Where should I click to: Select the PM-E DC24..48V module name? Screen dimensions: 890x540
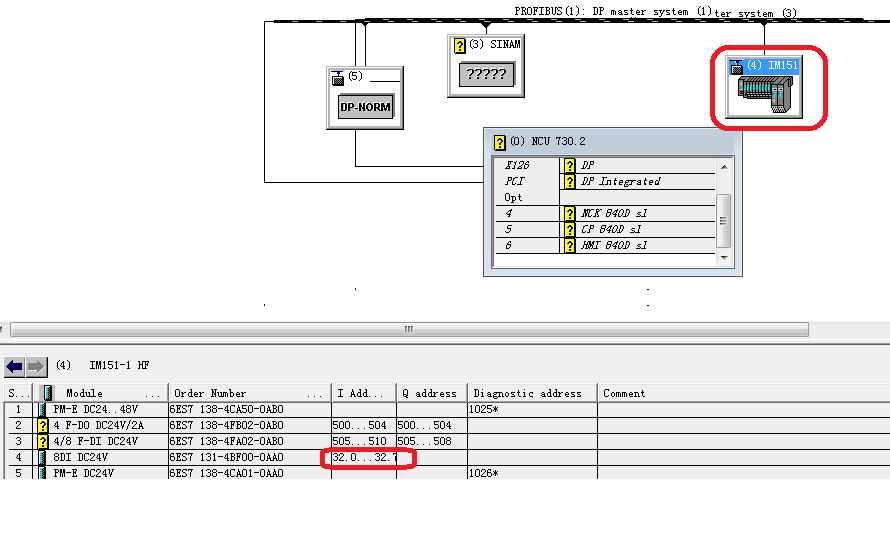(x=95, y=409)
